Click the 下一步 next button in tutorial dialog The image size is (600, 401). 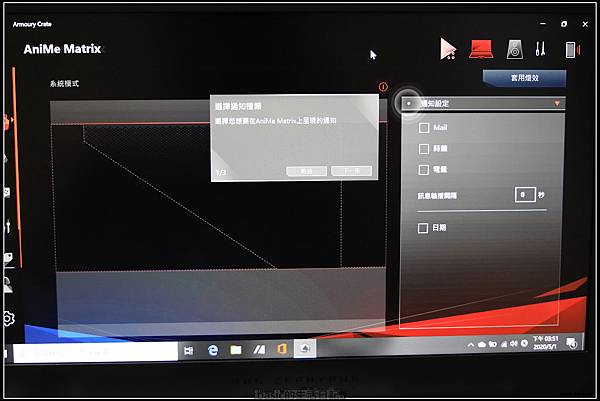pyautogui.click(x=351, y=171)
